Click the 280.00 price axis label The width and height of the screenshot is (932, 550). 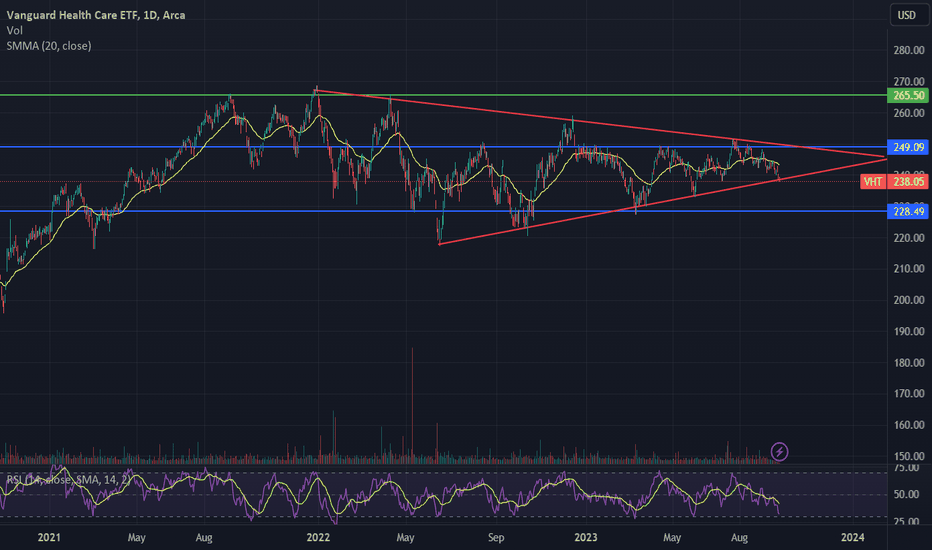(x=909, y=50)
